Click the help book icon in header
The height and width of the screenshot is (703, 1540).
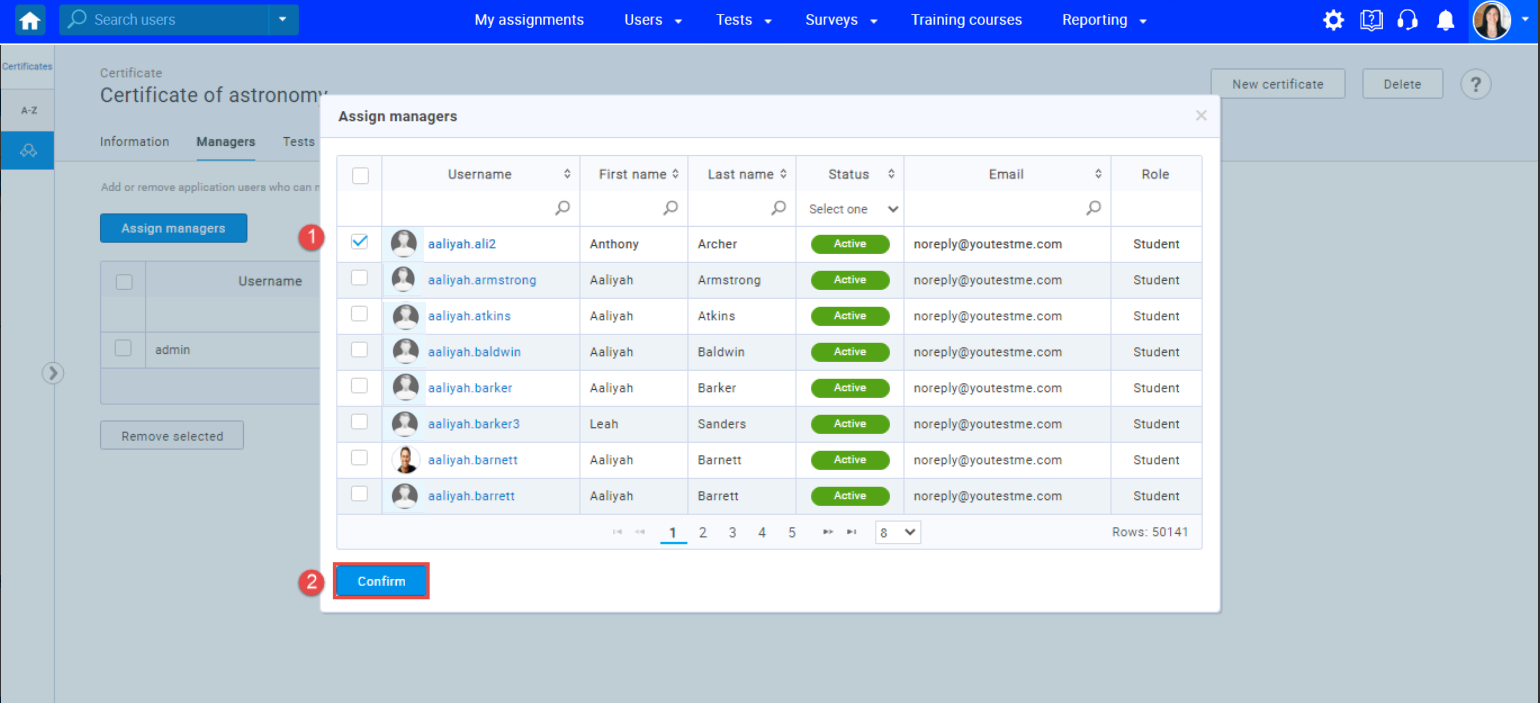click(x=1371, y=20)
